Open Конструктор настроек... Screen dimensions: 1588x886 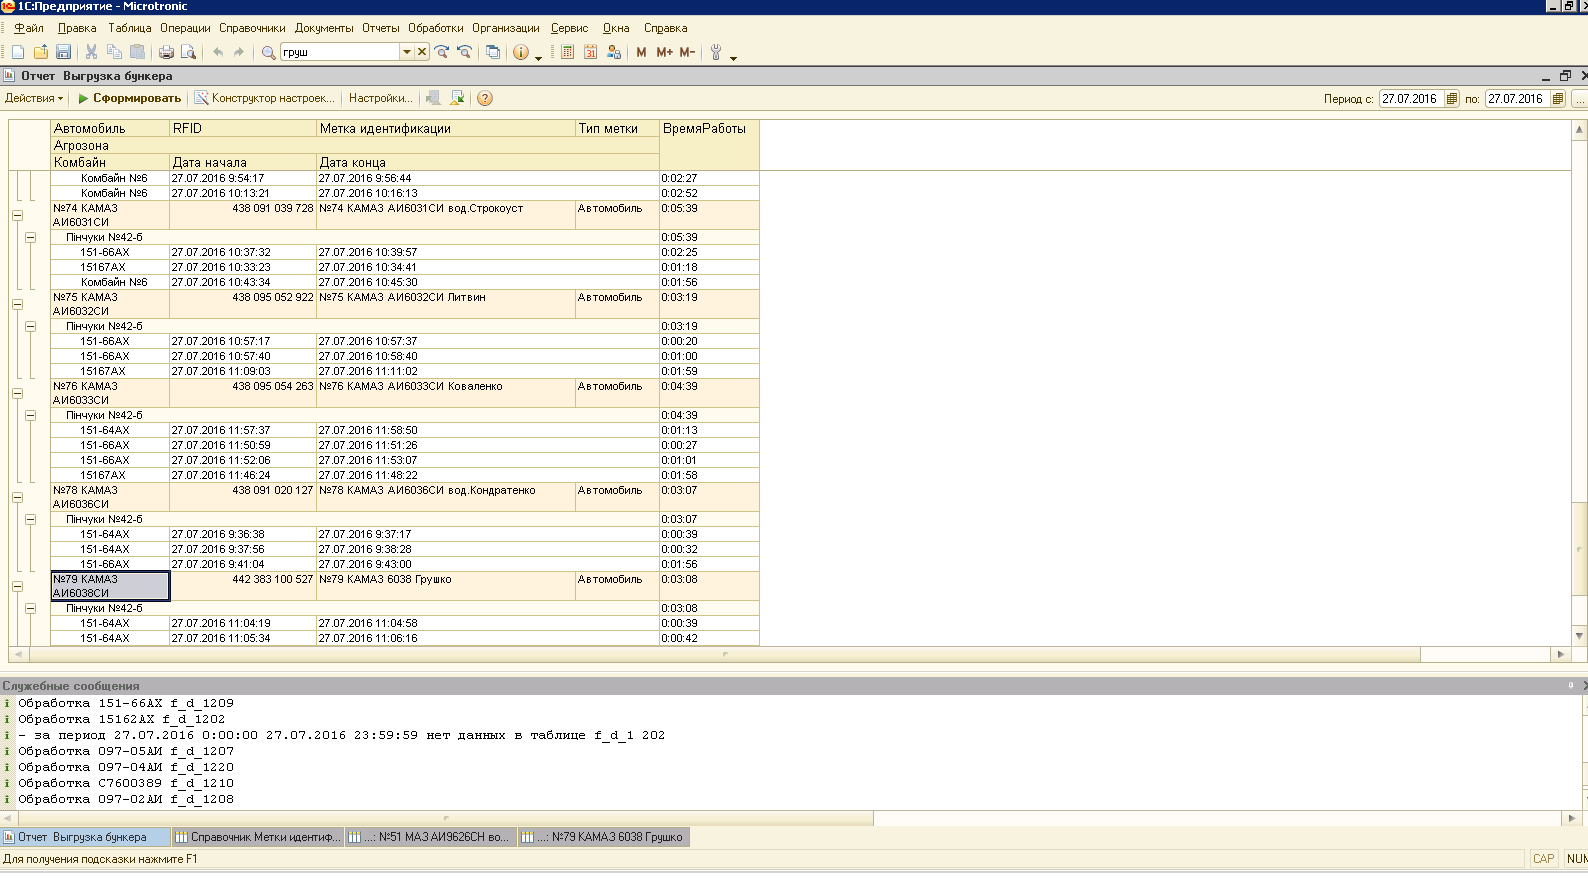264,98
